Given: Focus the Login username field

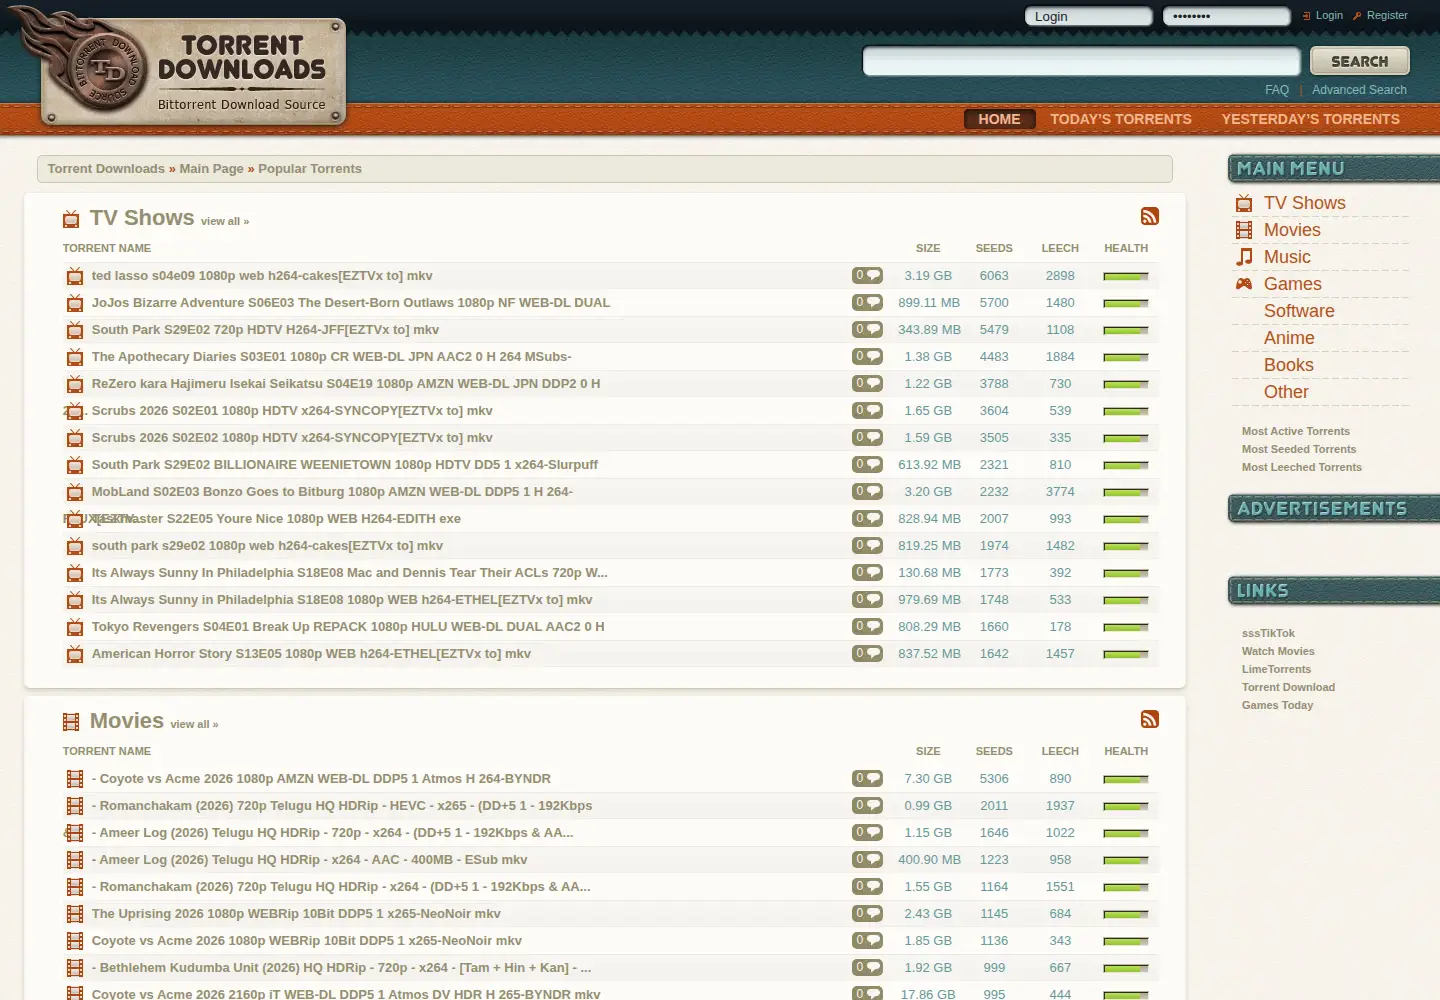Looking at the screenshot, I should (x=1088, y=16).
